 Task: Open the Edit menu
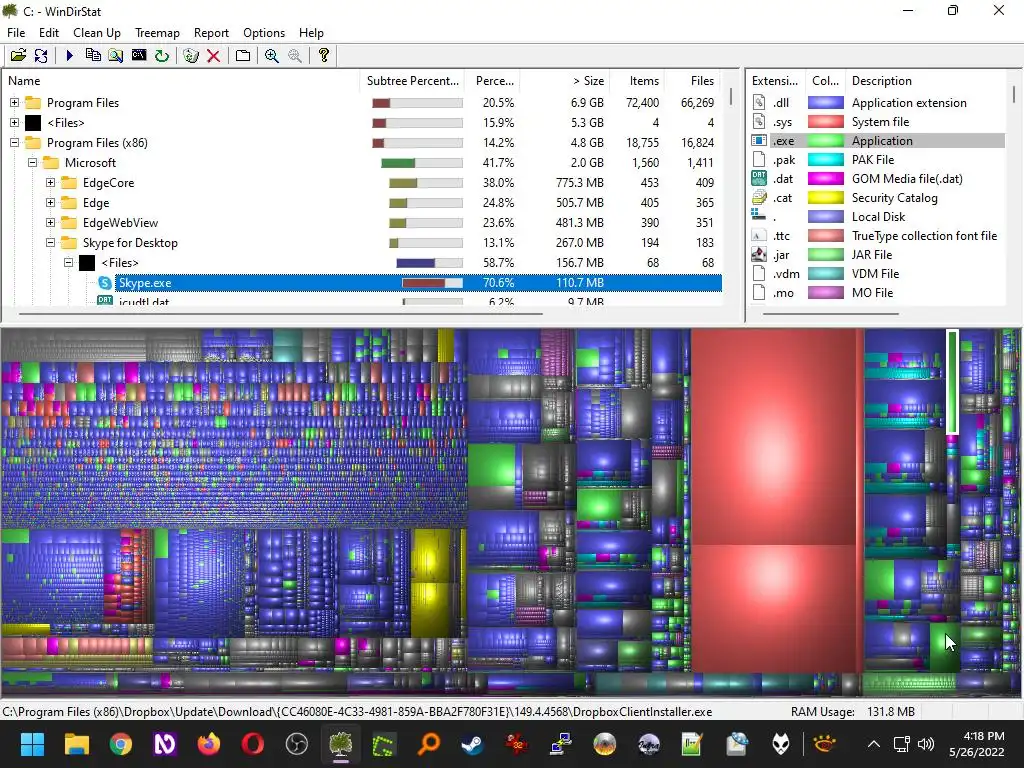pos(49,33)
